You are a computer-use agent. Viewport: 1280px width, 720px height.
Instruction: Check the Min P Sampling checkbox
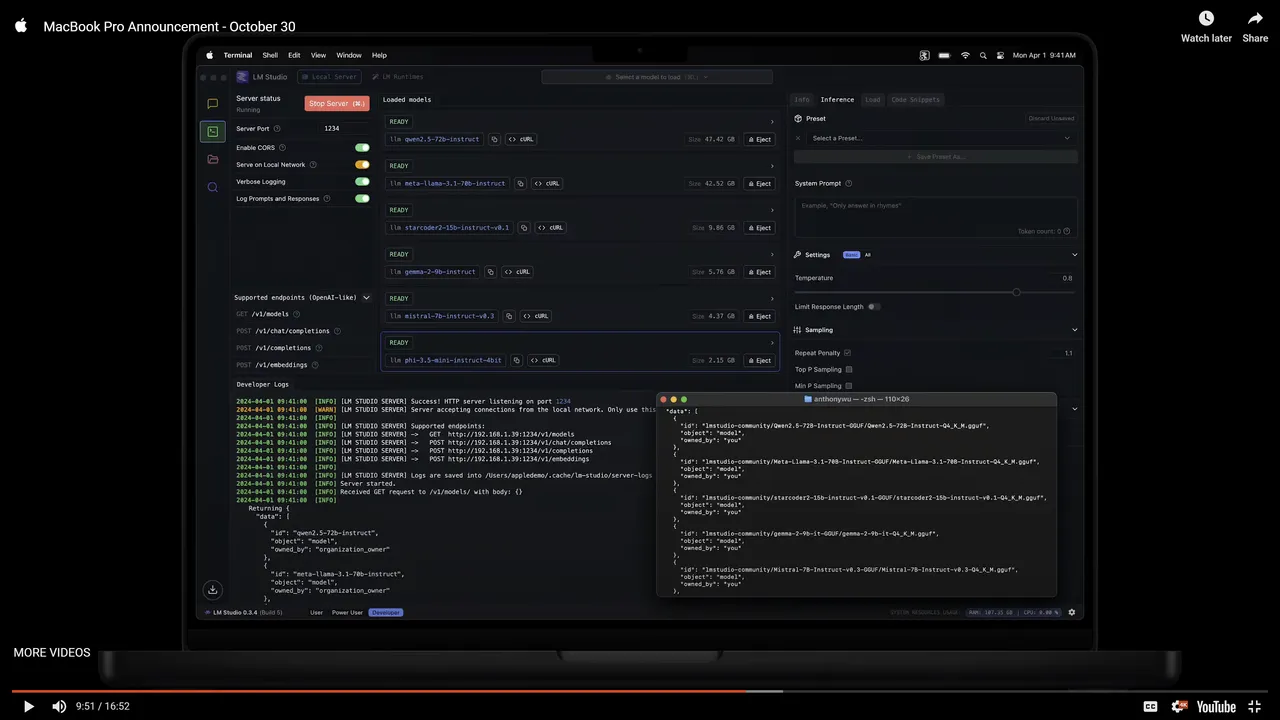(x=849, y=386)
